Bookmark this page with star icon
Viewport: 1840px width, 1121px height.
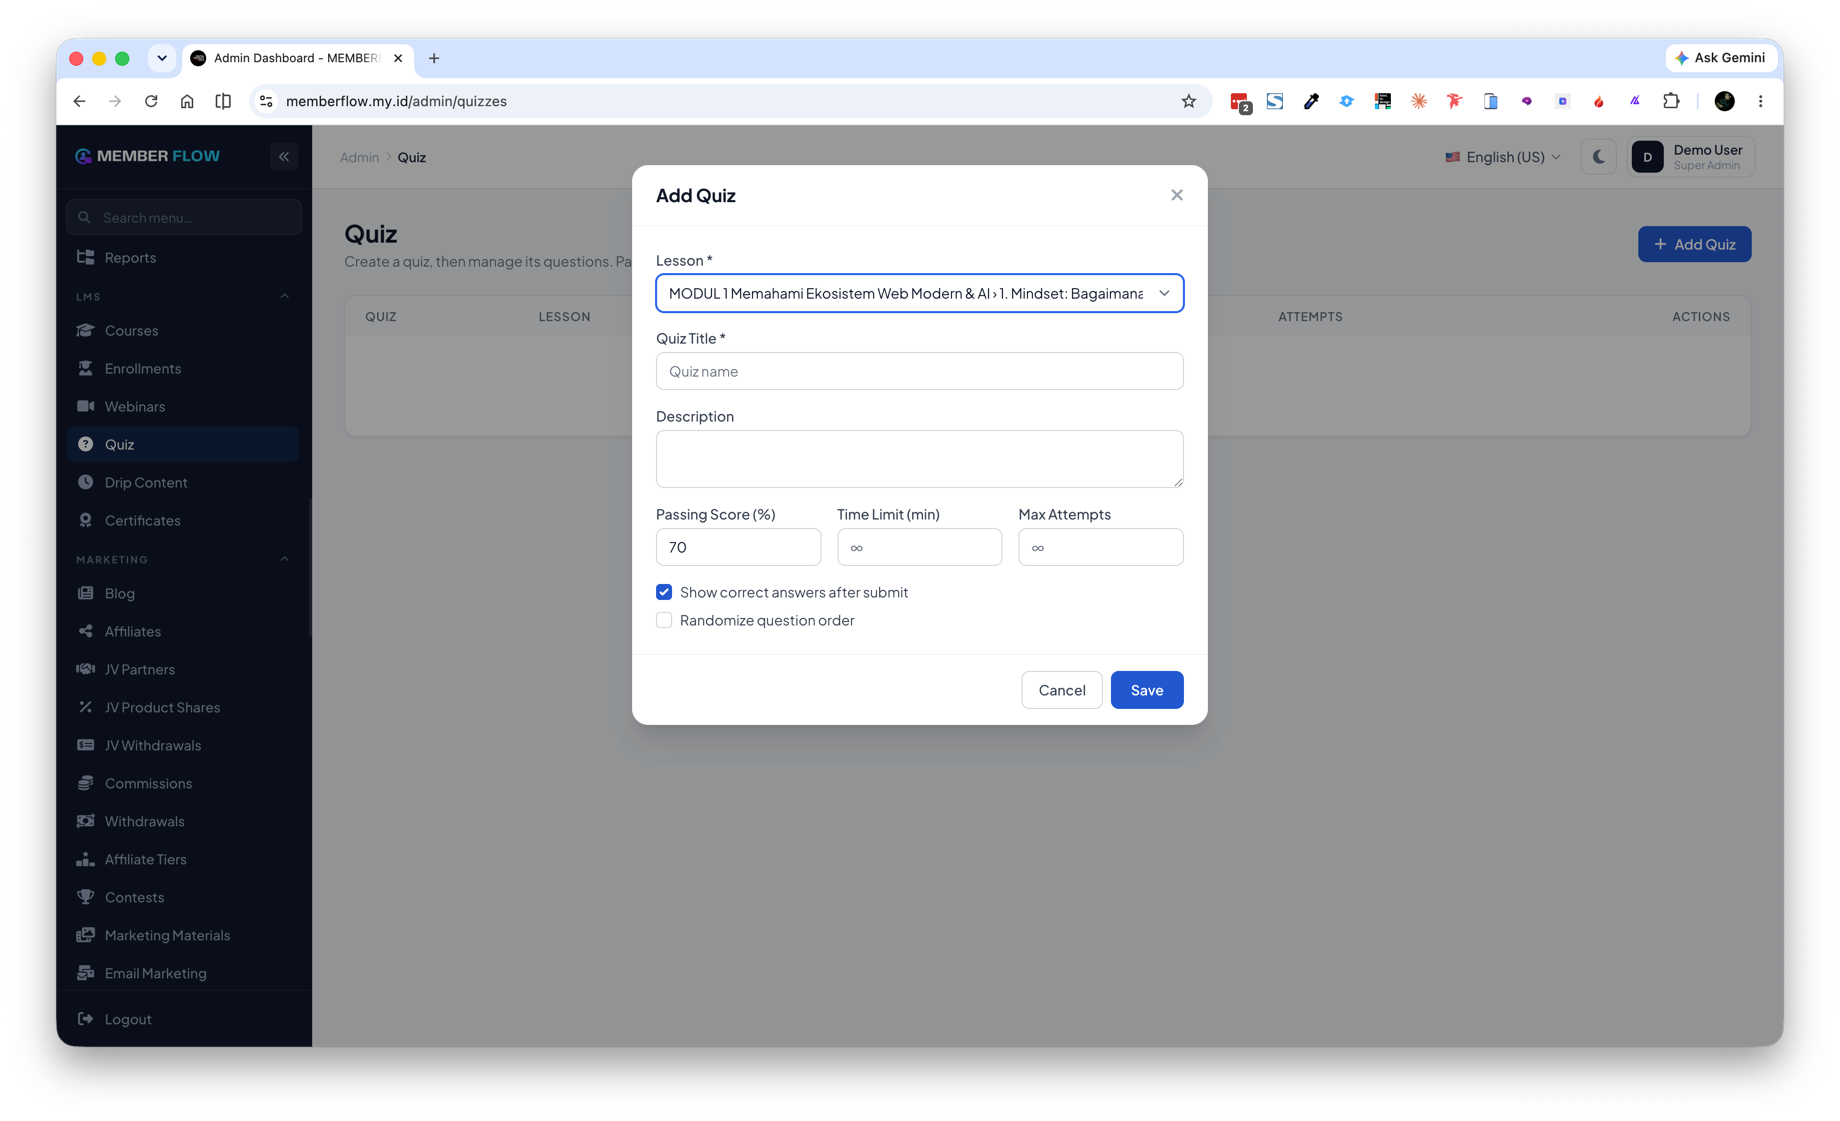coord(1188,101)
